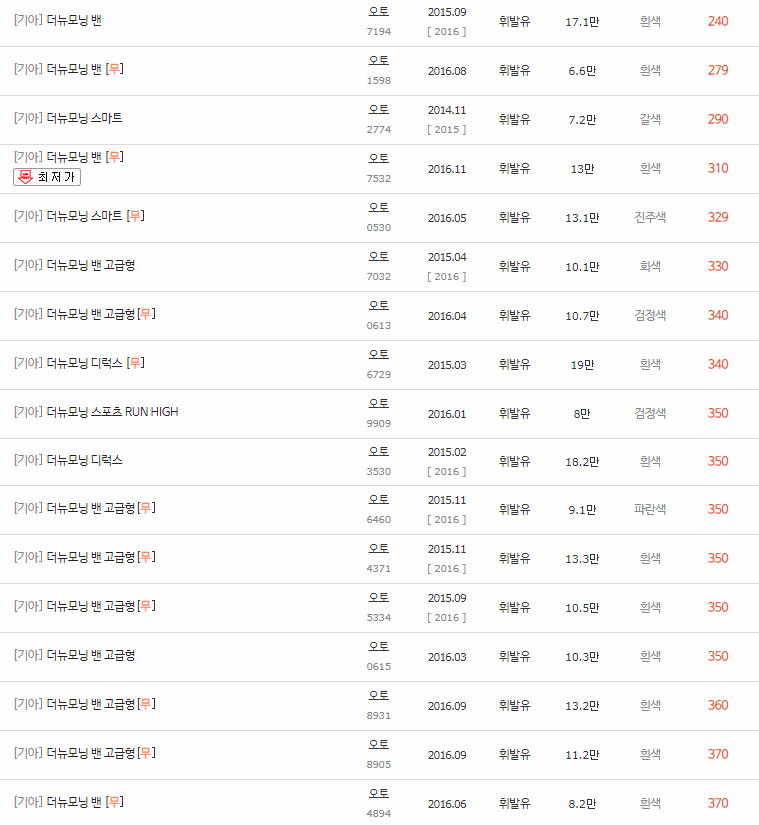This screenshot has height=825, width=759.
Task: Click the [무] tag on the 2016.08 밴 listing
Action: click(115, 69)
